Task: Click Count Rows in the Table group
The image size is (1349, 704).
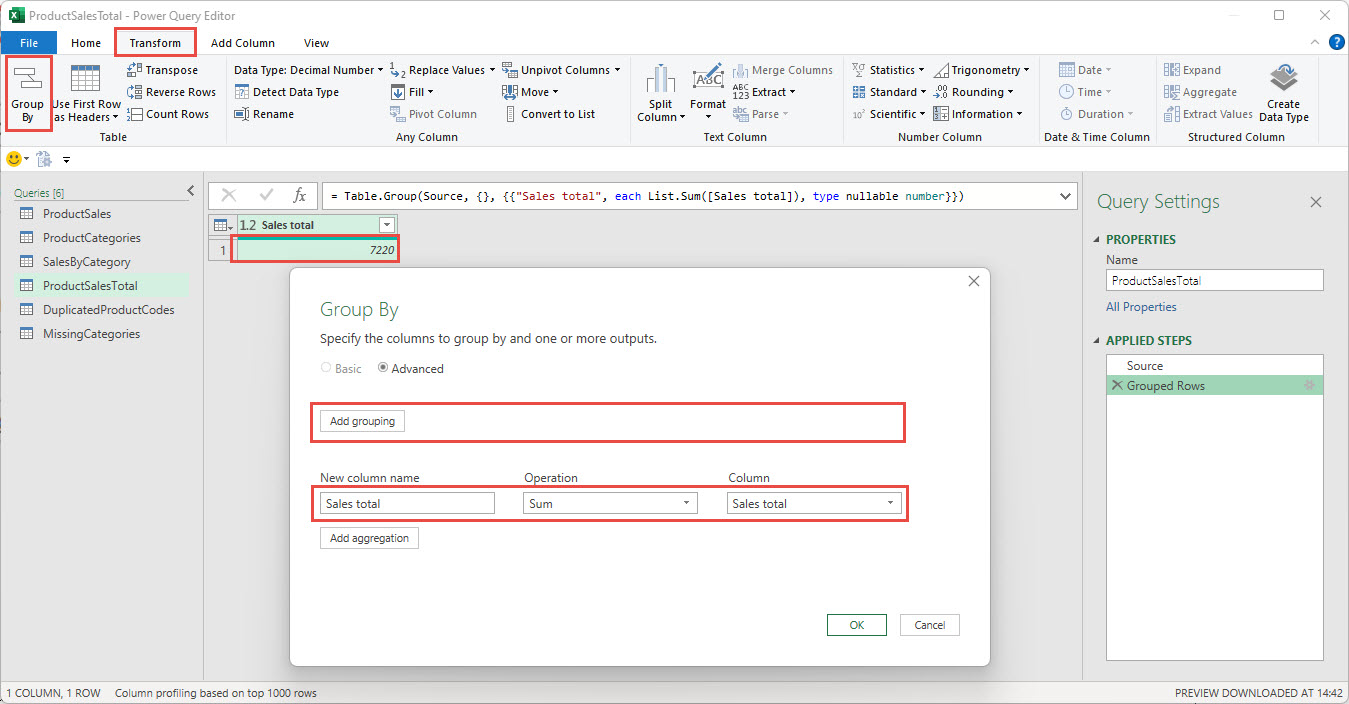Action: click(x=168, y=113)
